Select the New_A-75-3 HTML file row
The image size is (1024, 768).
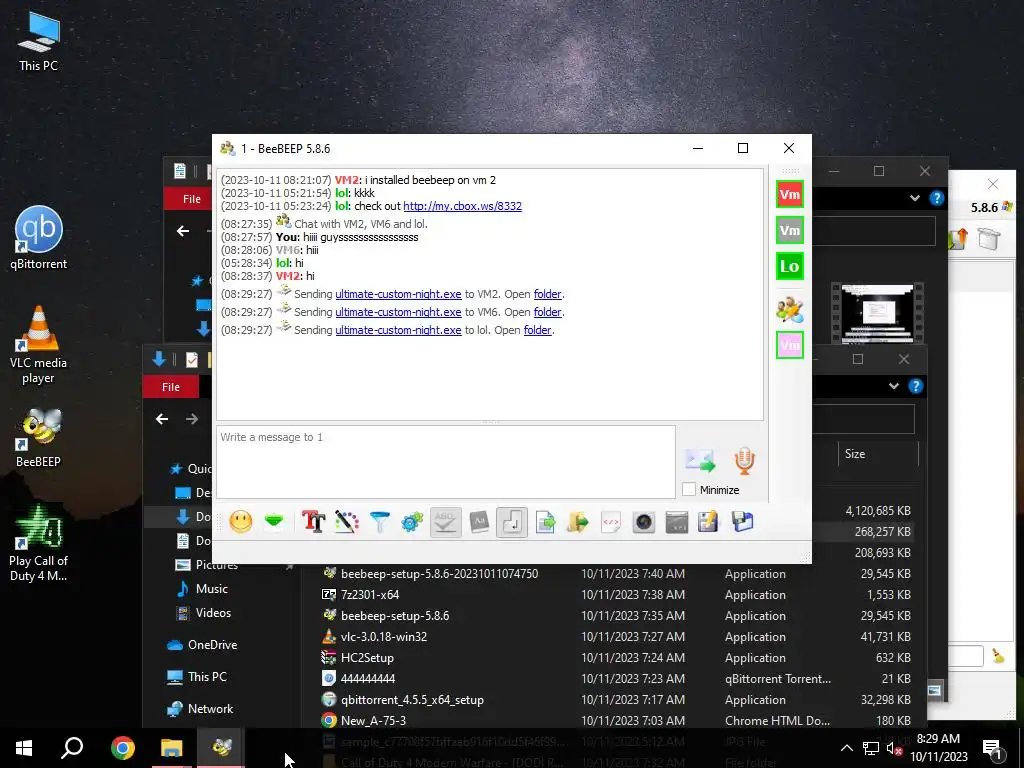[x=616, y=720]
